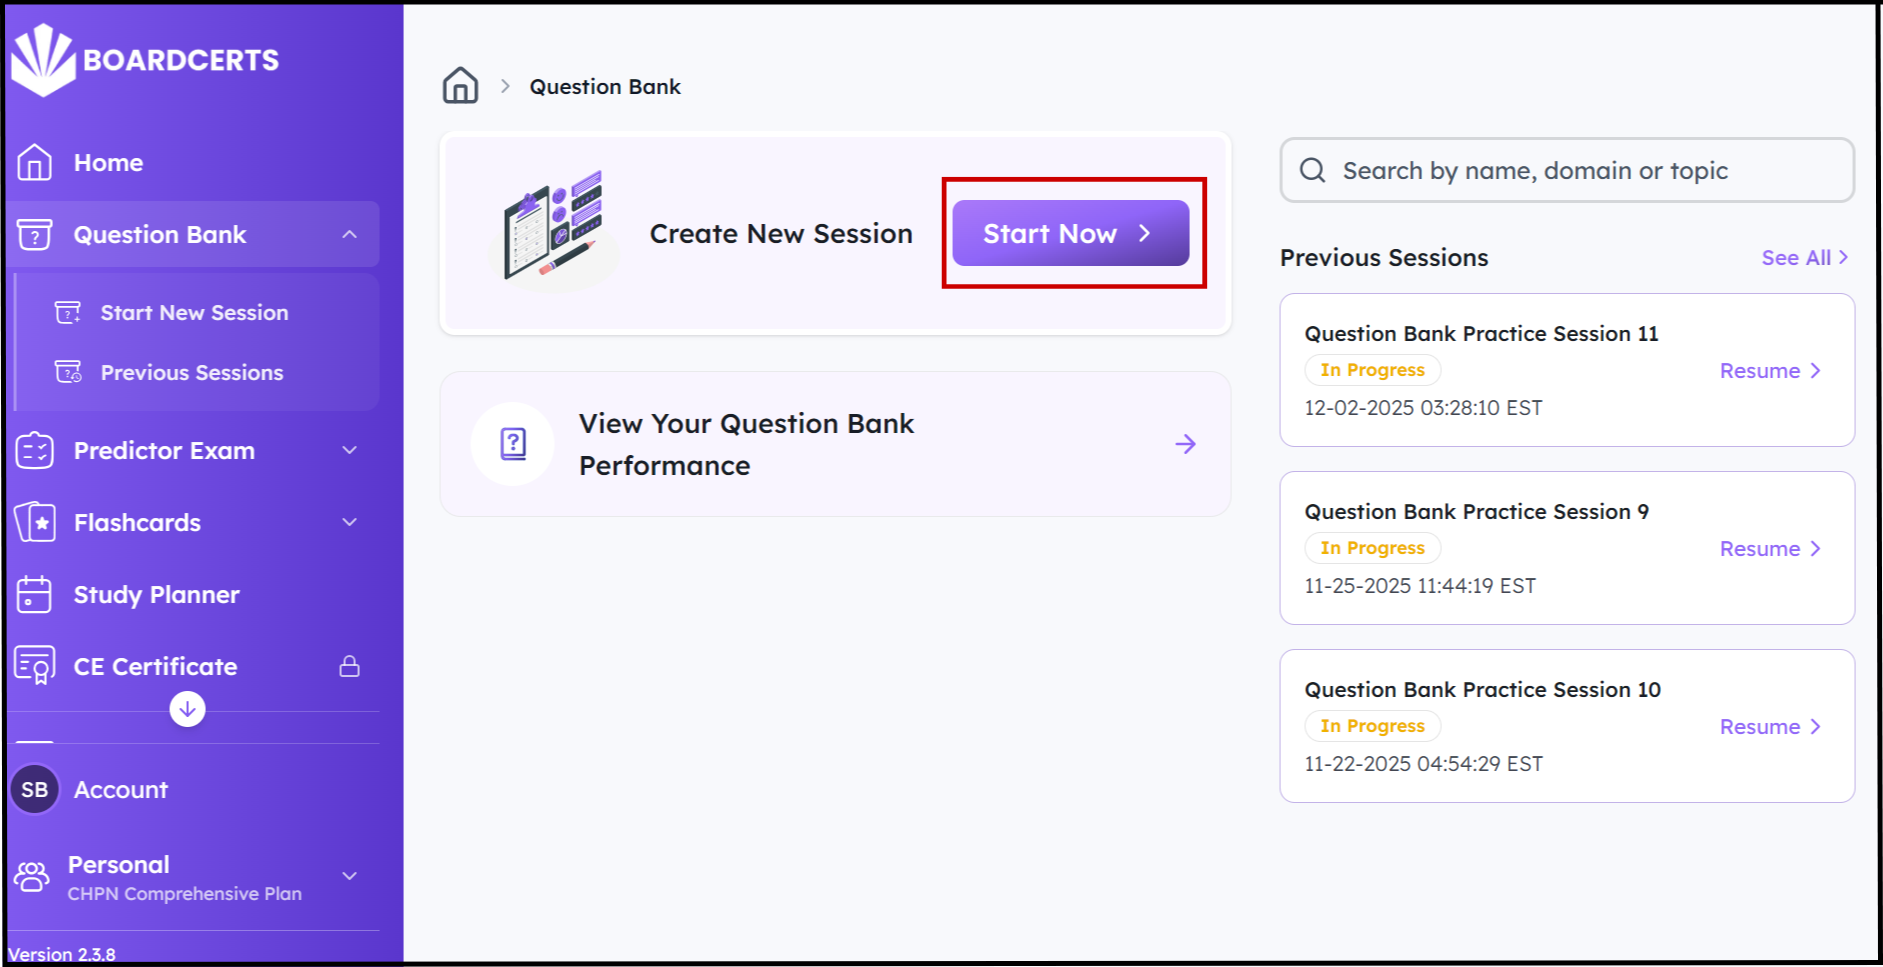
Task: Select Start New Session in sidebar
Action: tap(194, 313)
